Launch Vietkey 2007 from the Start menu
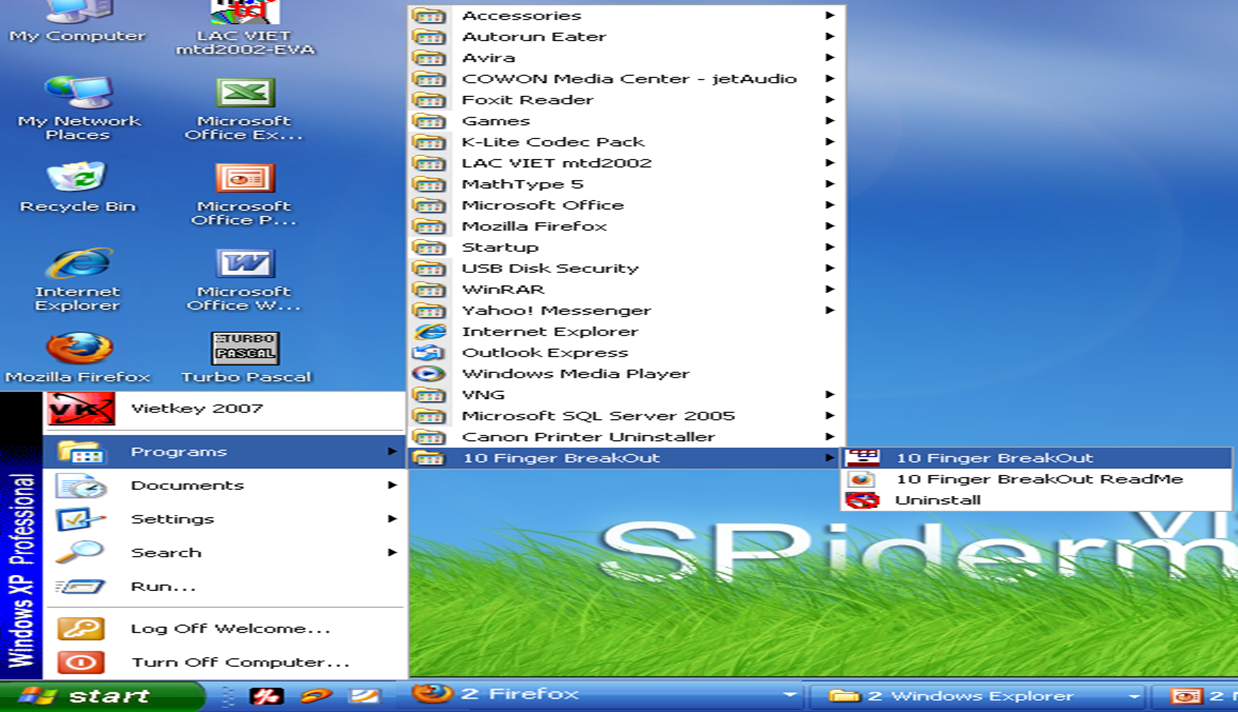 [x=225, y=408]
